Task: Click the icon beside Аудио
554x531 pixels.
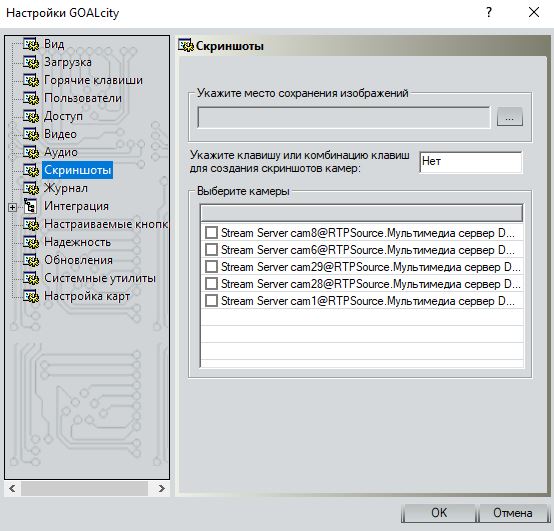Action: pyautogui.click(x=31, y=152)
